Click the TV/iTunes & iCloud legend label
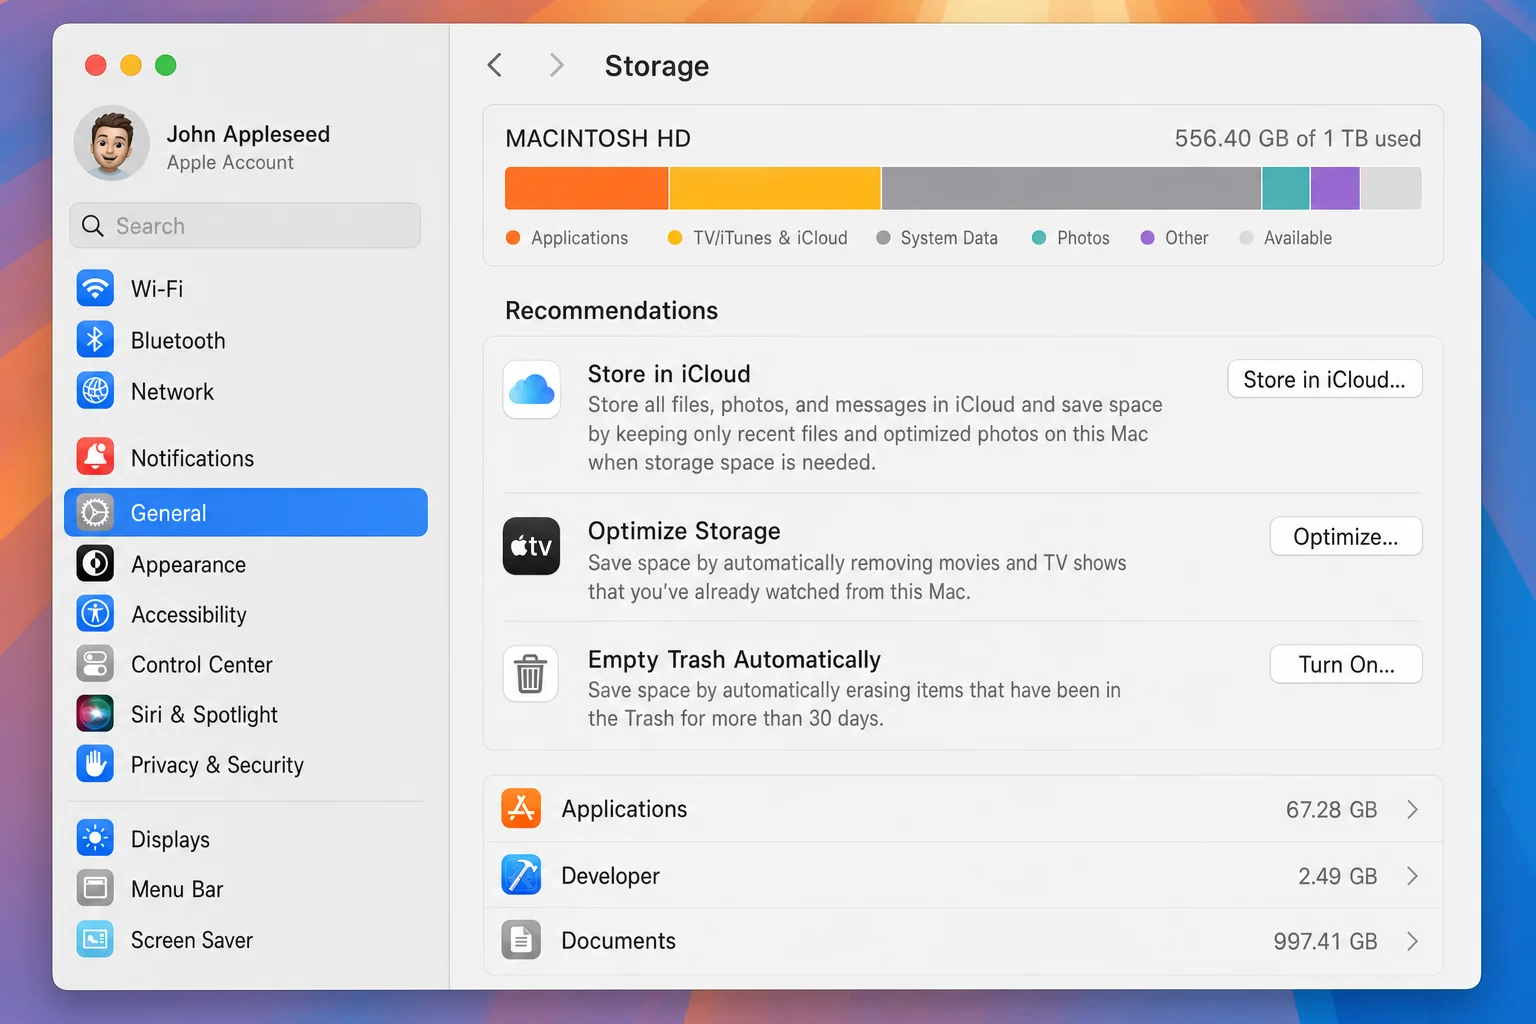Viewport: 1536px width, 1024px height. tap(770, 238)
